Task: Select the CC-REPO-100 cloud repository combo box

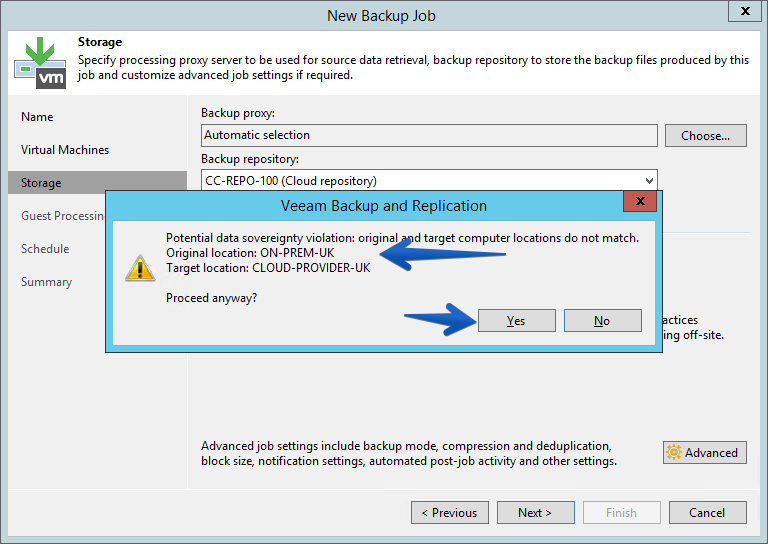Action: click(429, 181)
